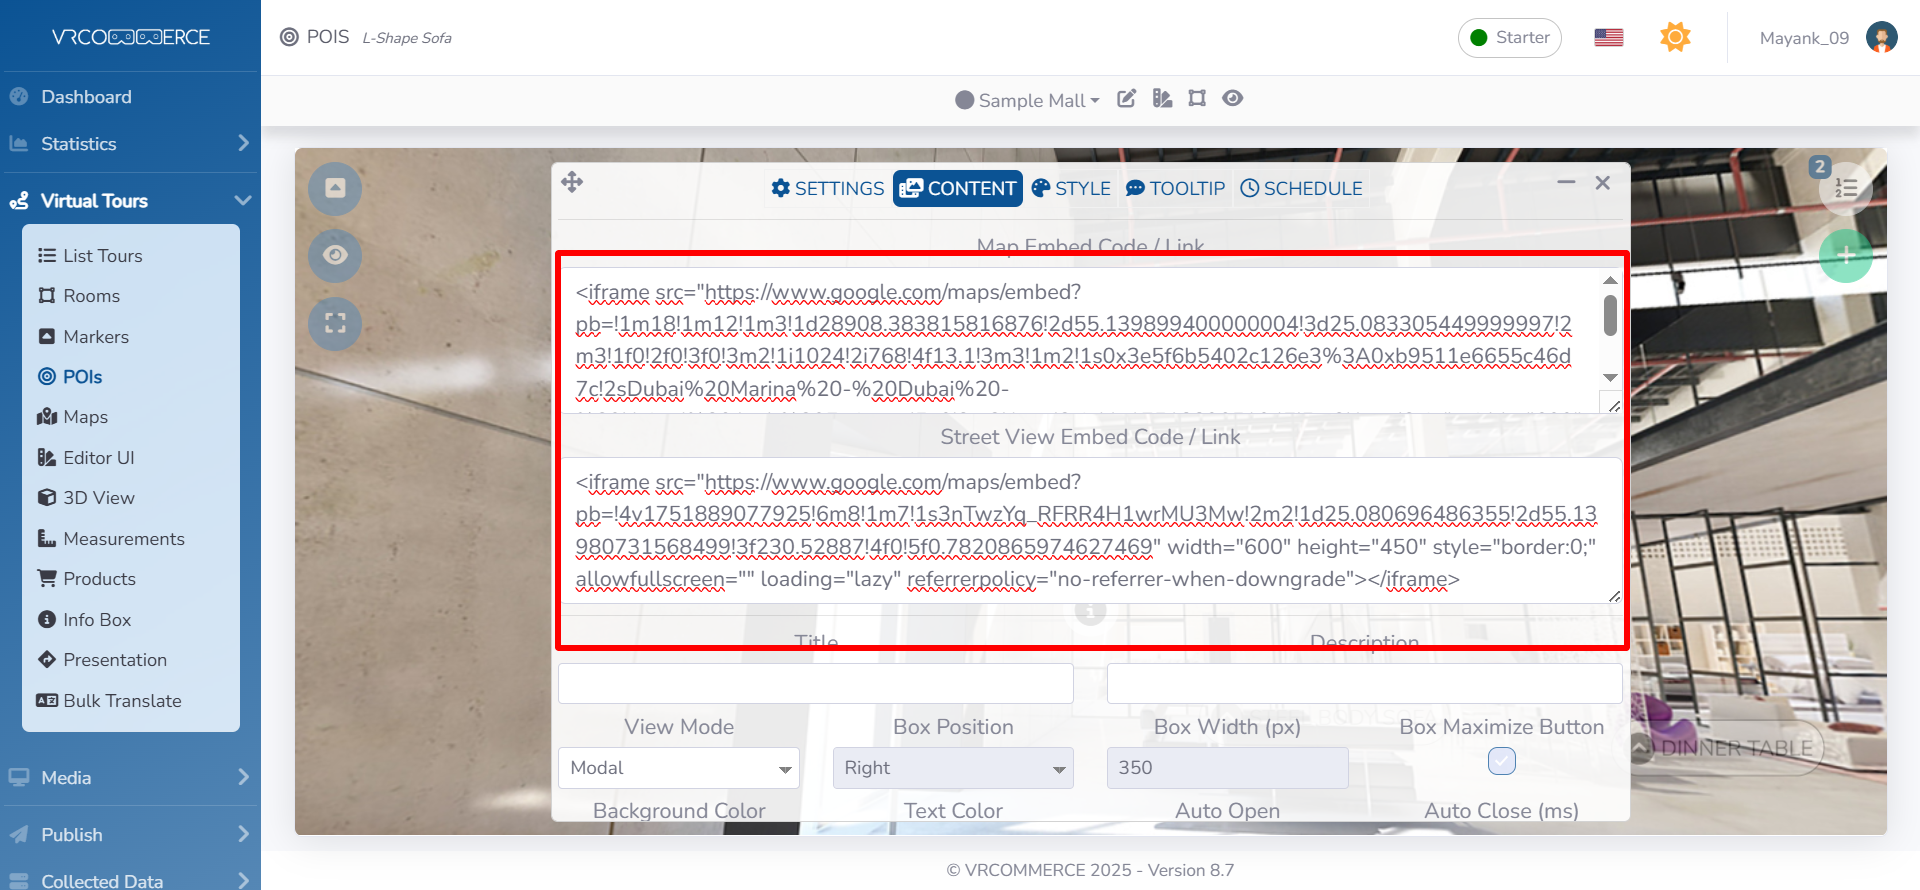Click the fullscreen icon on panorama
Screen dimensions: 1920x890
click(335, 323)
